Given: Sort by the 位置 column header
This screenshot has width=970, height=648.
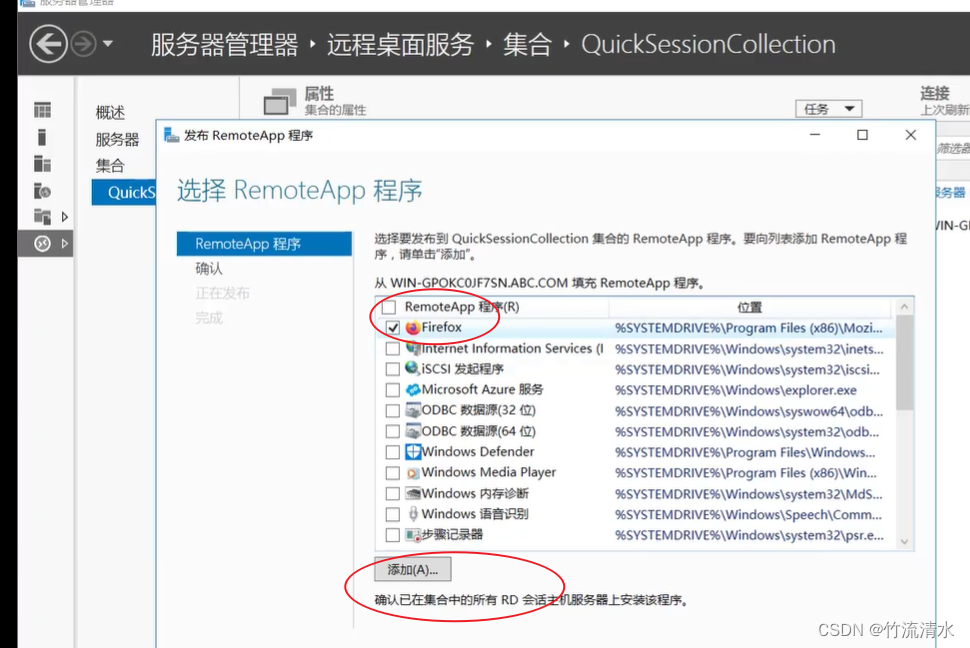Looking at the screenshot, I should pos(750,308).
